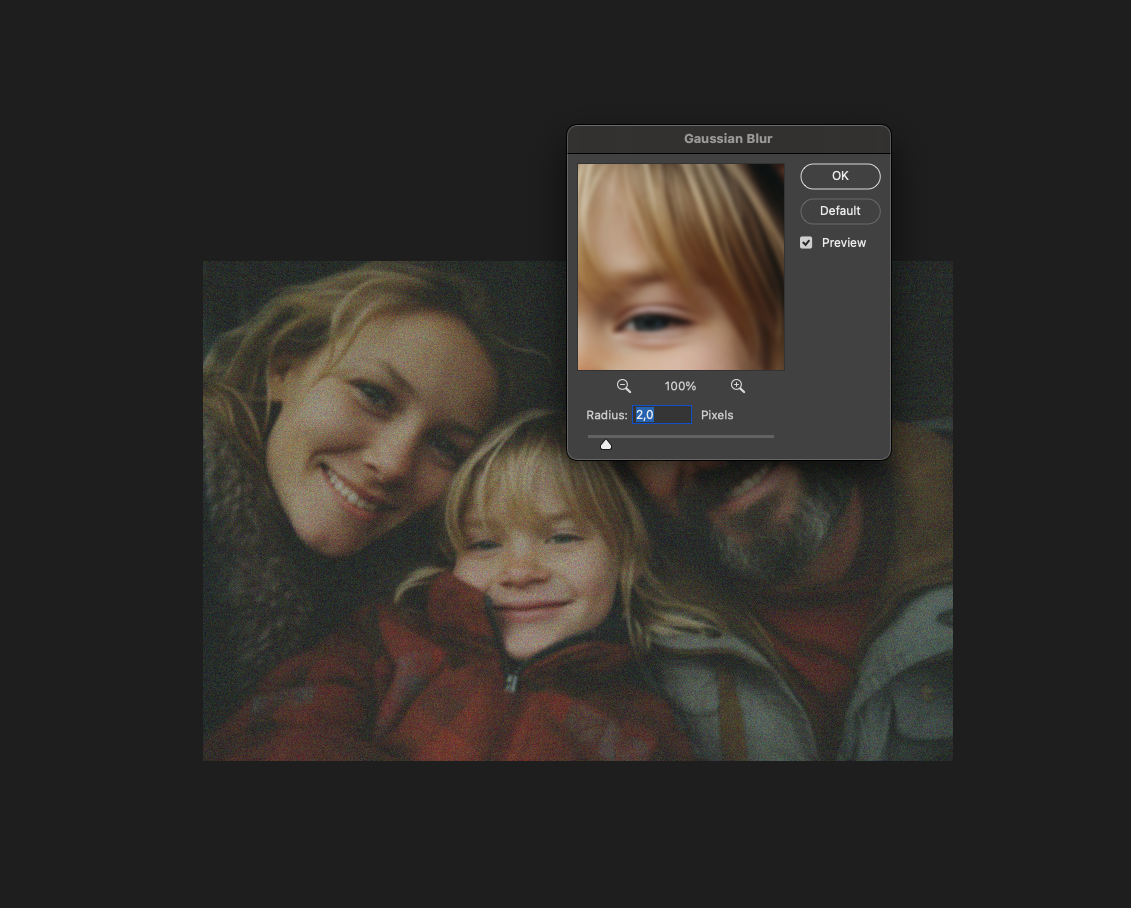Click the OK button in Gaussian Blur
This screenshot has height=908, width=1131.
(840, 176)
